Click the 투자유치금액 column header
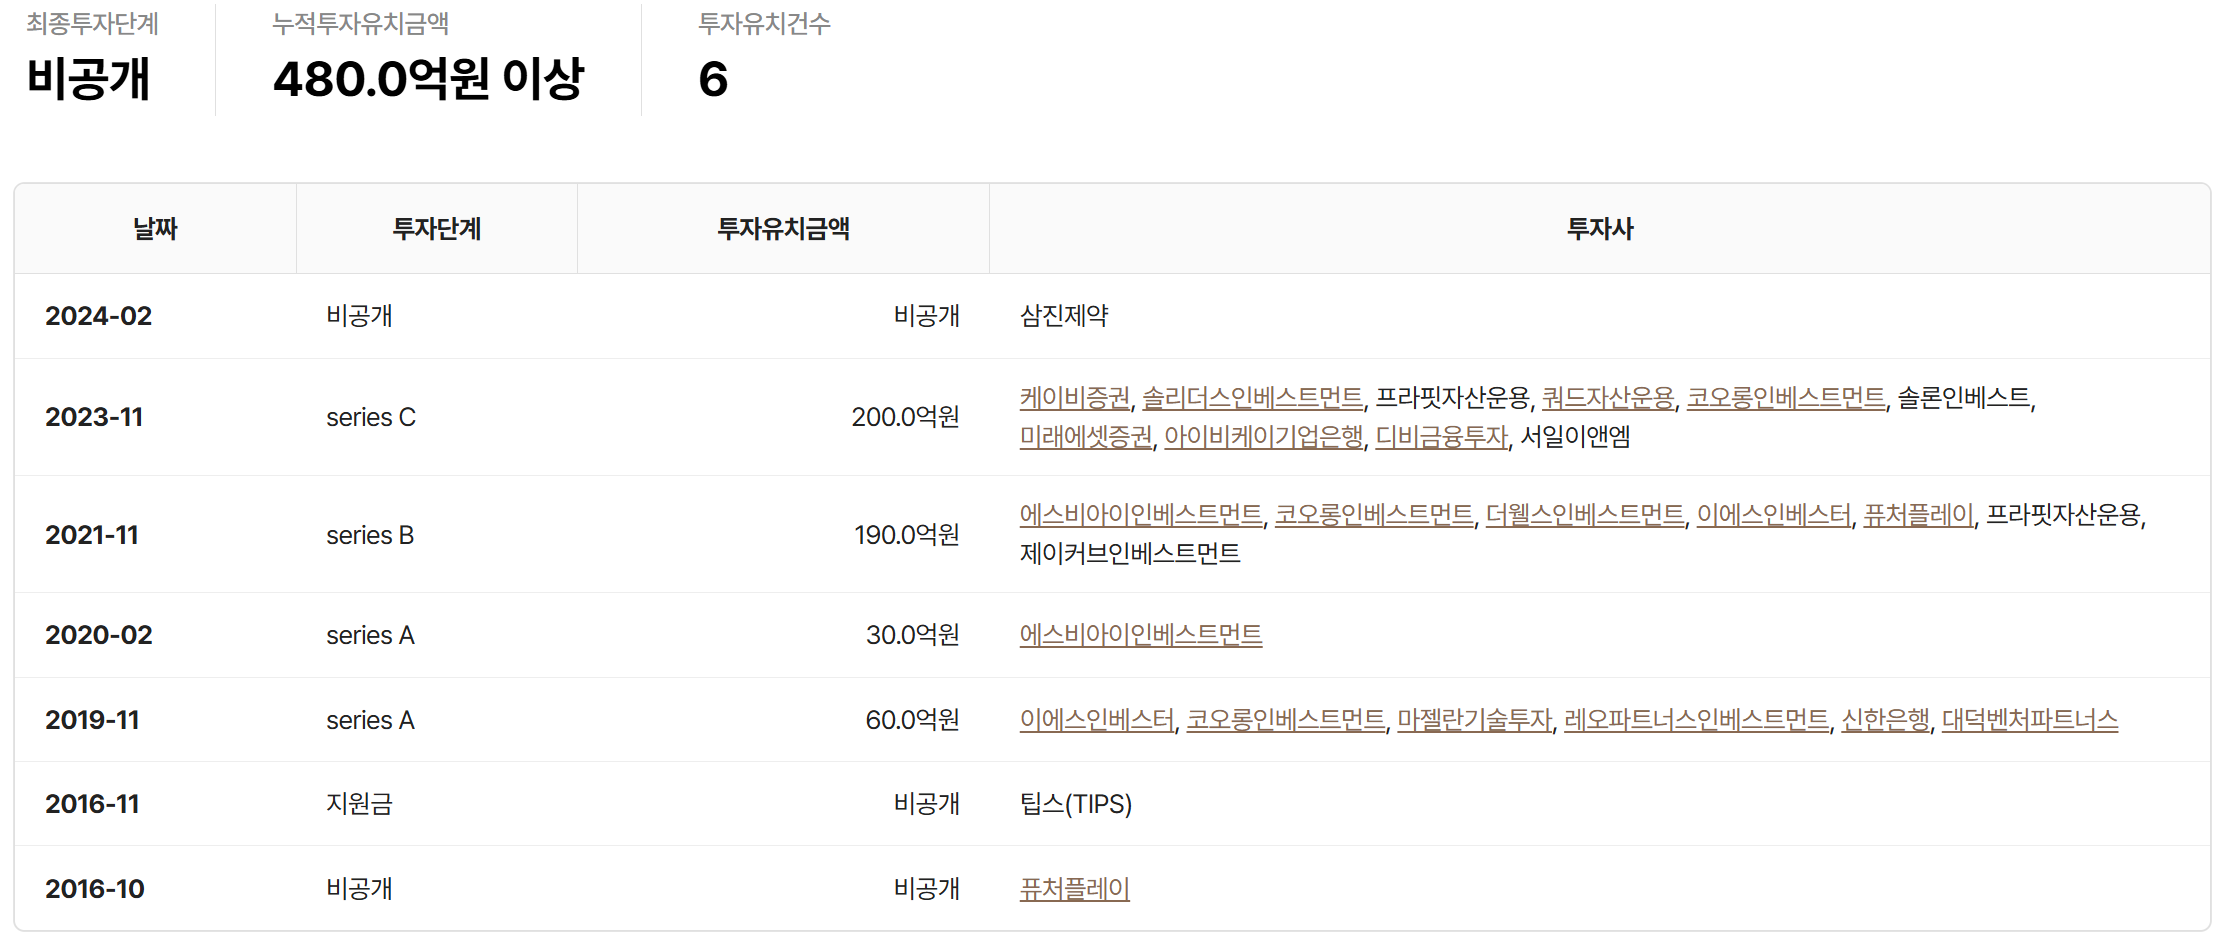This screenshot has width=2217, height=936. (x=783, y=229)
